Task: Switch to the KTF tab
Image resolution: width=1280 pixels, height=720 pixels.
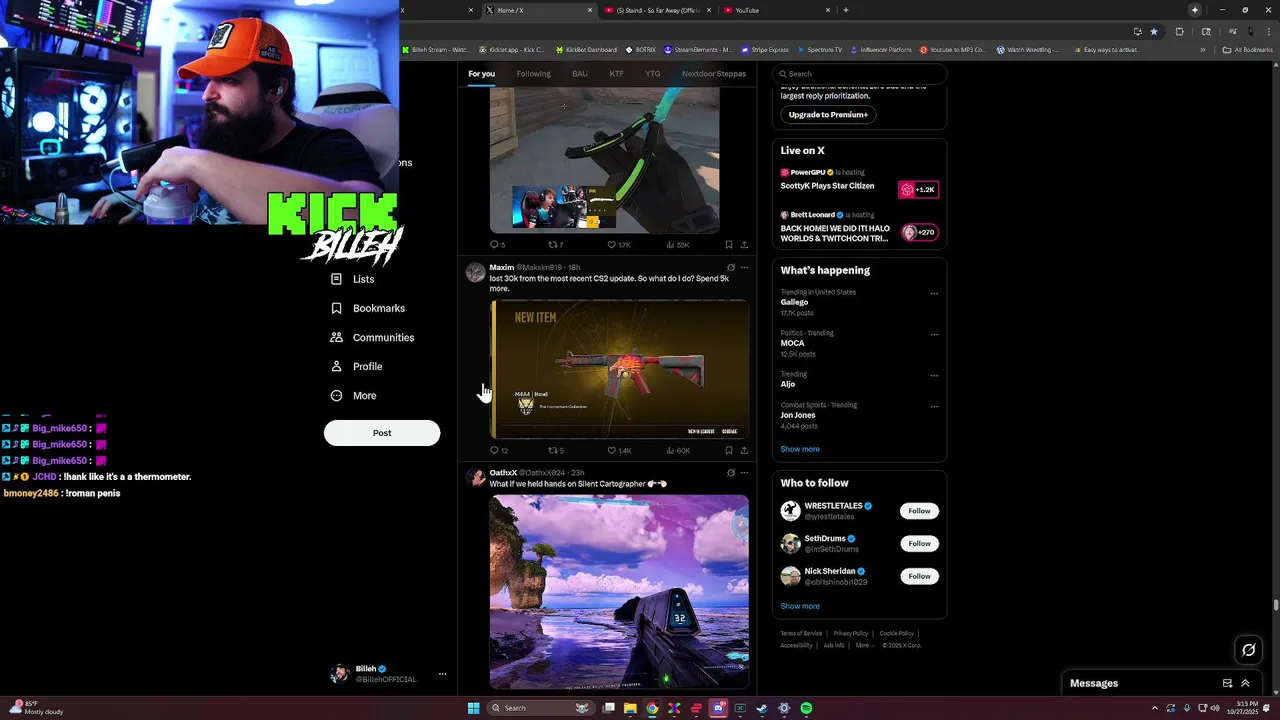Action: tap(616, 74)
